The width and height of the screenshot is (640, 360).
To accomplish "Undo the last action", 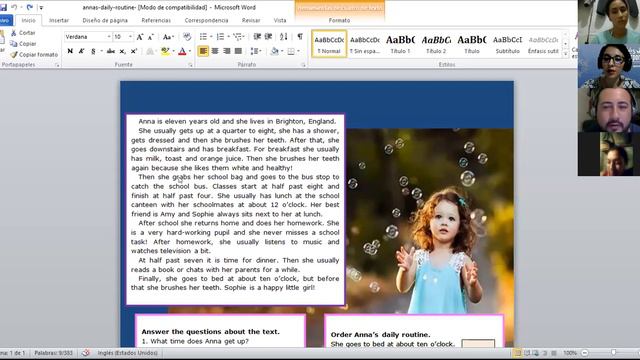I will [x=14, y=7].
